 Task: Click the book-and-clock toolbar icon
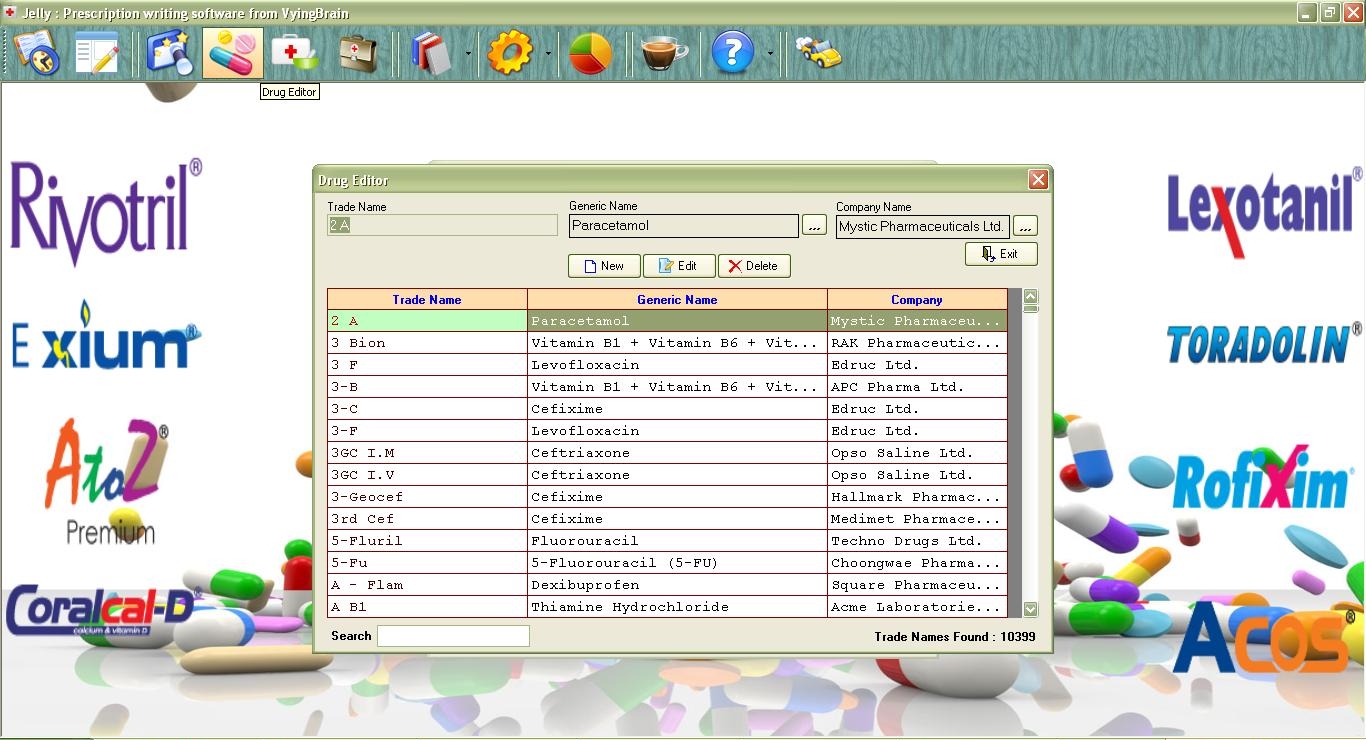(38, 53)
